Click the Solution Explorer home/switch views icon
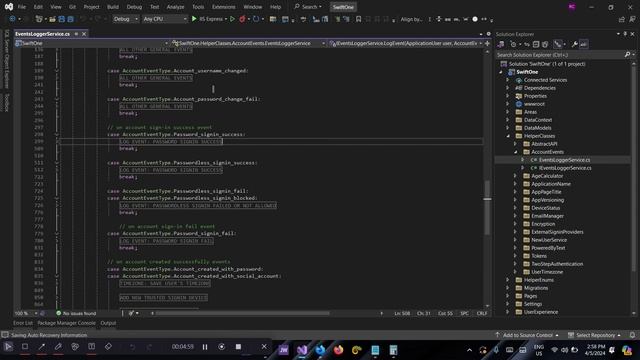640x360 pixels. click(501, 44)
